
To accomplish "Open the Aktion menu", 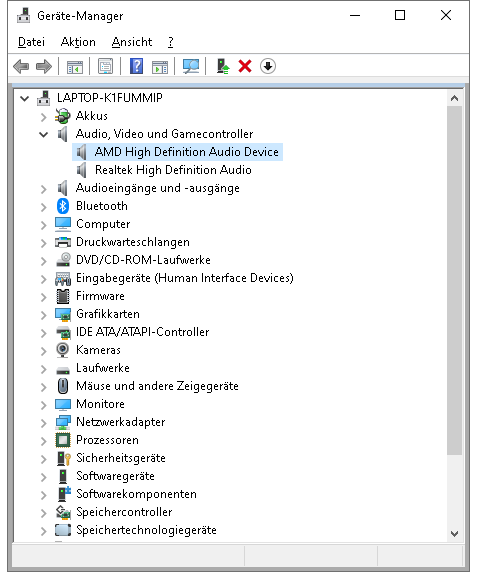I will click(x=78, y=42).
